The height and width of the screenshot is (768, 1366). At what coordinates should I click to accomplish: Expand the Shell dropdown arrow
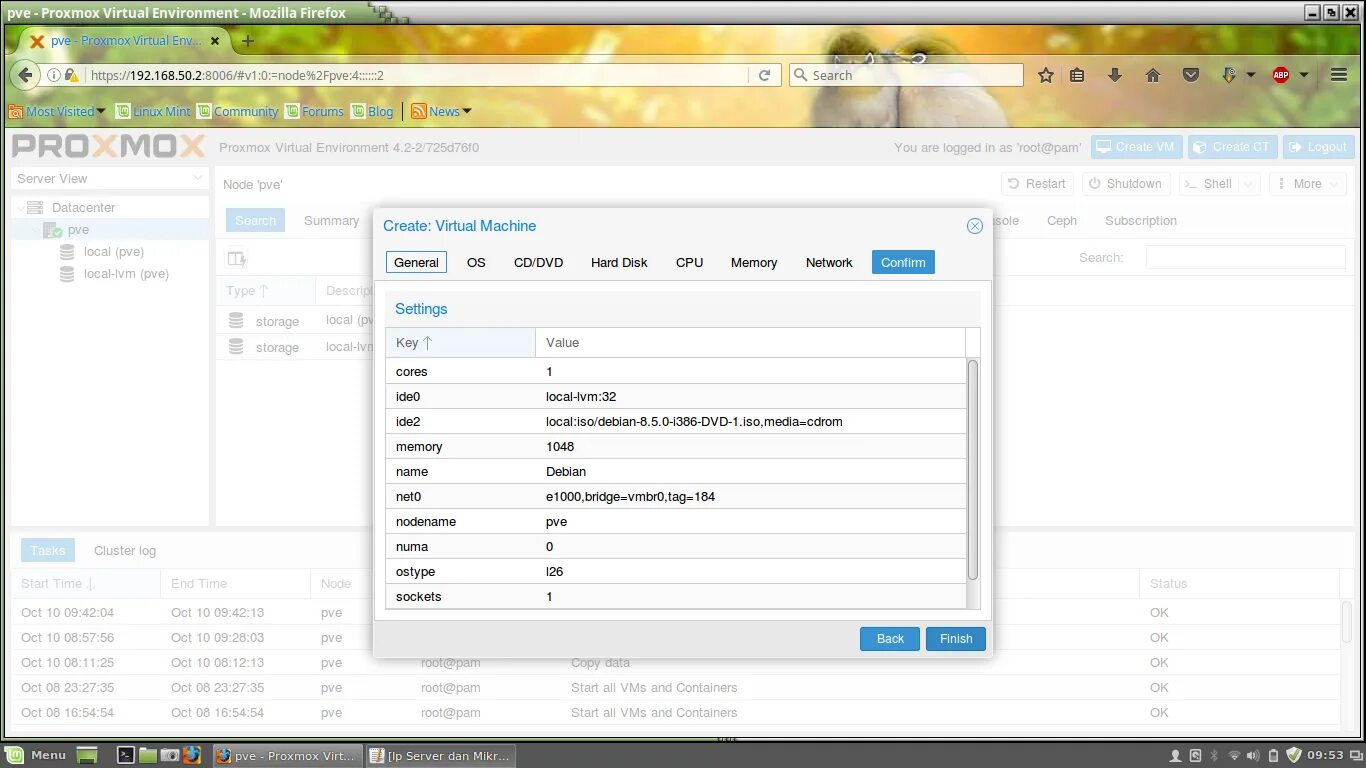pos(1249,183)
